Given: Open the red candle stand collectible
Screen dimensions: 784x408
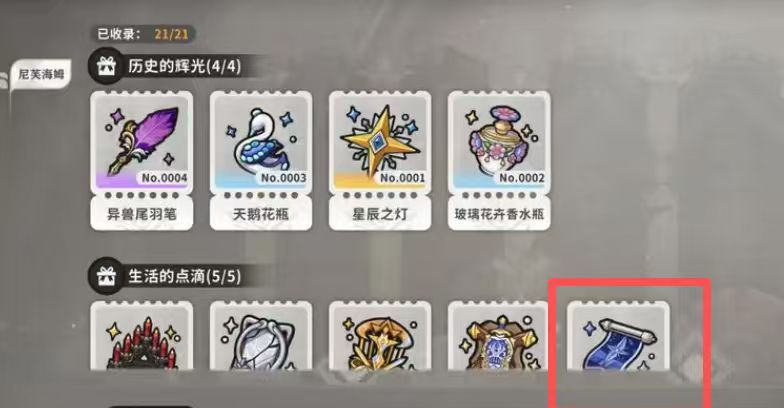Looking at the screenshot, I should pyautogui.click(x=142, y=336).
